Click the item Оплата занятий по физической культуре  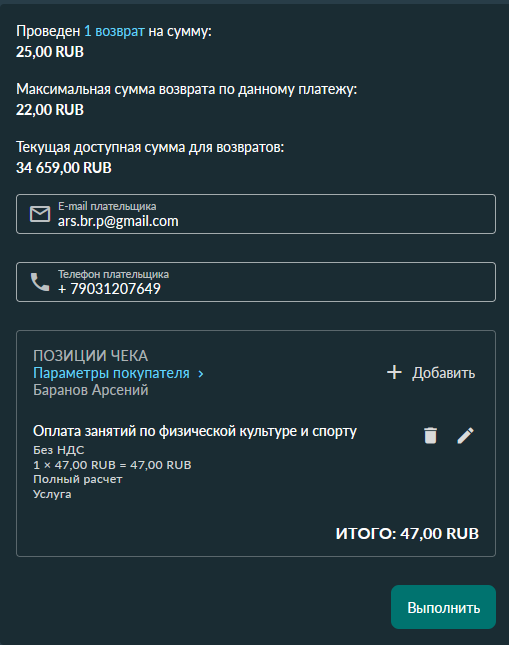click(195, 431)
